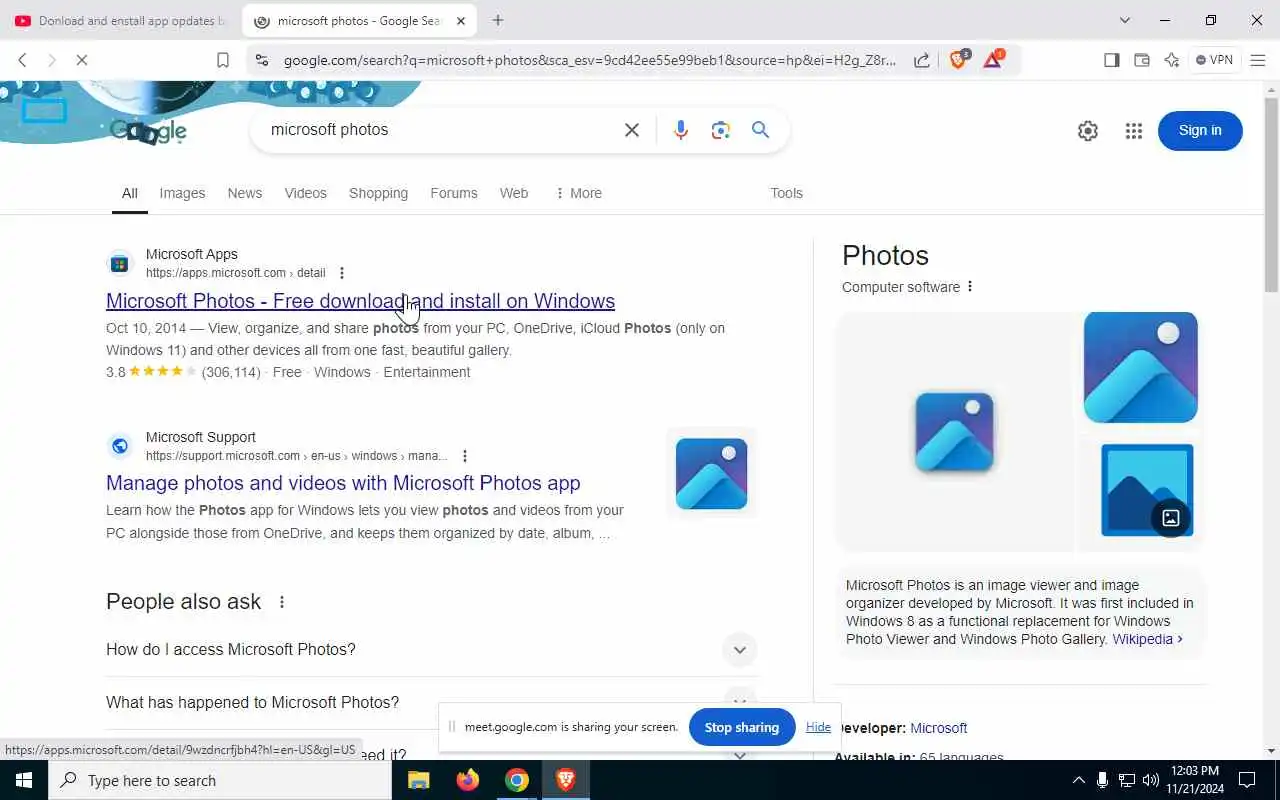
Task: Stop page loading with the X button
Action: 82,60
